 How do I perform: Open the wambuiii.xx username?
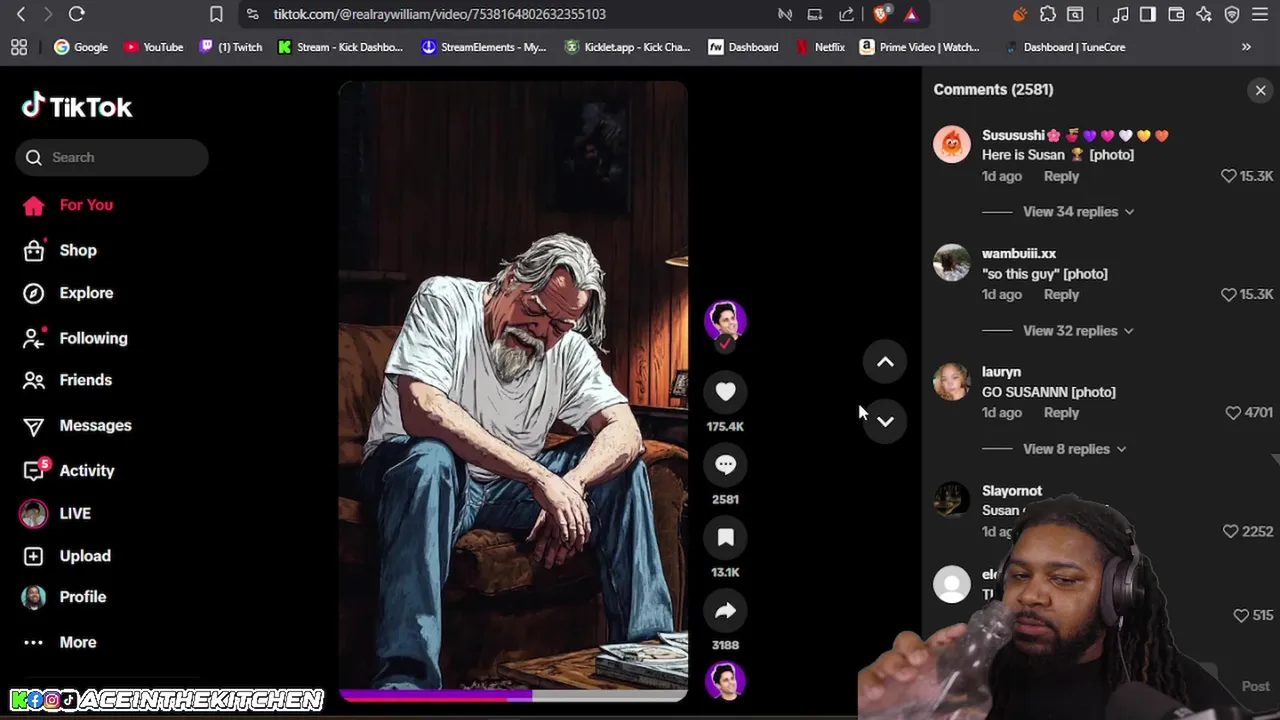[x=1018, y=254]
